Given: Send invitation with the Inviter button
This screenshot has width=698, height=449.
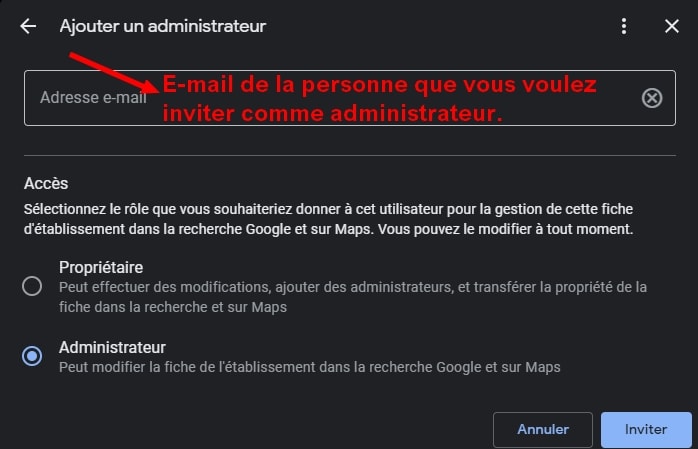Looking at the screenshot, I should click(646, 429).
